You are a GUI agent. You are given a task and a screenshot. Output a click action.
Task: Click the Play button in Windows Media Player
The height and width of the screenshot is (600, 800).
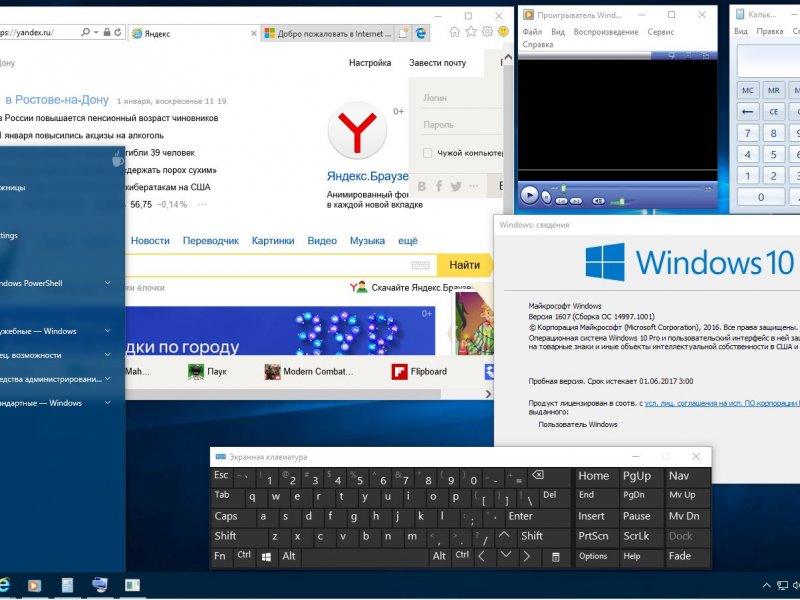click(x=529, y=194)
